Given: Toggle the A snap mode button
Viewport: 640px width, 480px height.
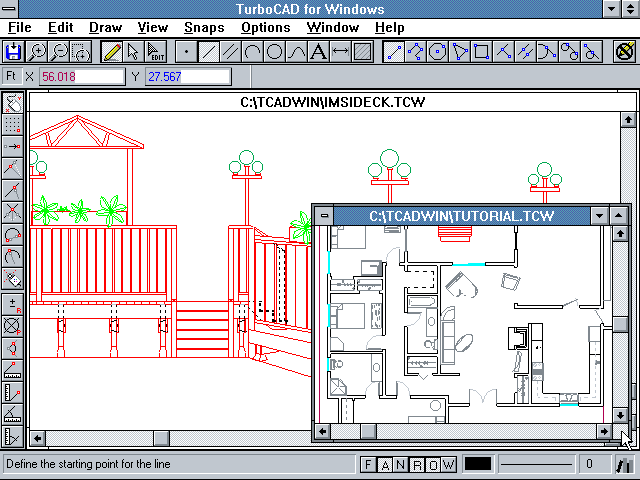Looking at the screenshot, I should tap(385, 464).
